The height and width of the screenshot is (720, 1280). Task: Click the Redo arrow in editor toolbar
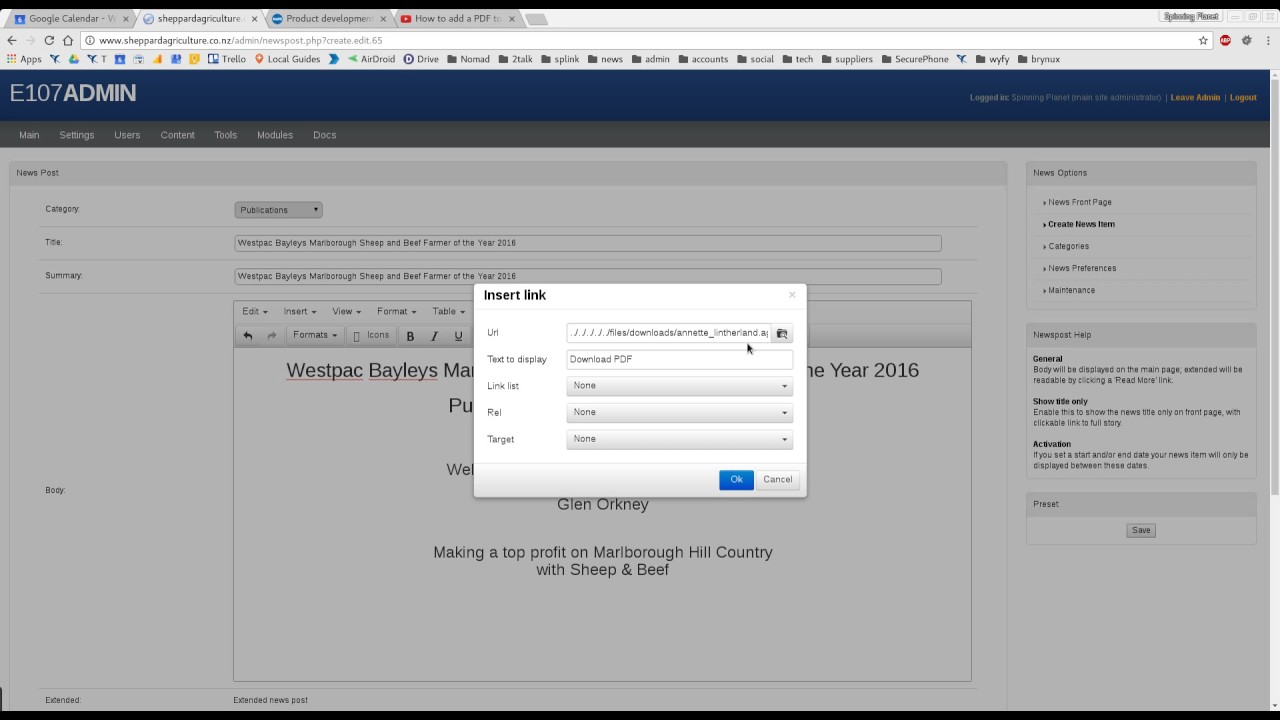271,336
